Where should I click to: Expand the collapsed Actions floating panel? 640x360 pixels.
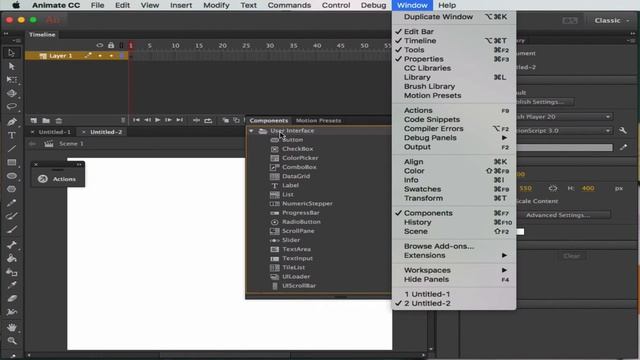point(79,164)
